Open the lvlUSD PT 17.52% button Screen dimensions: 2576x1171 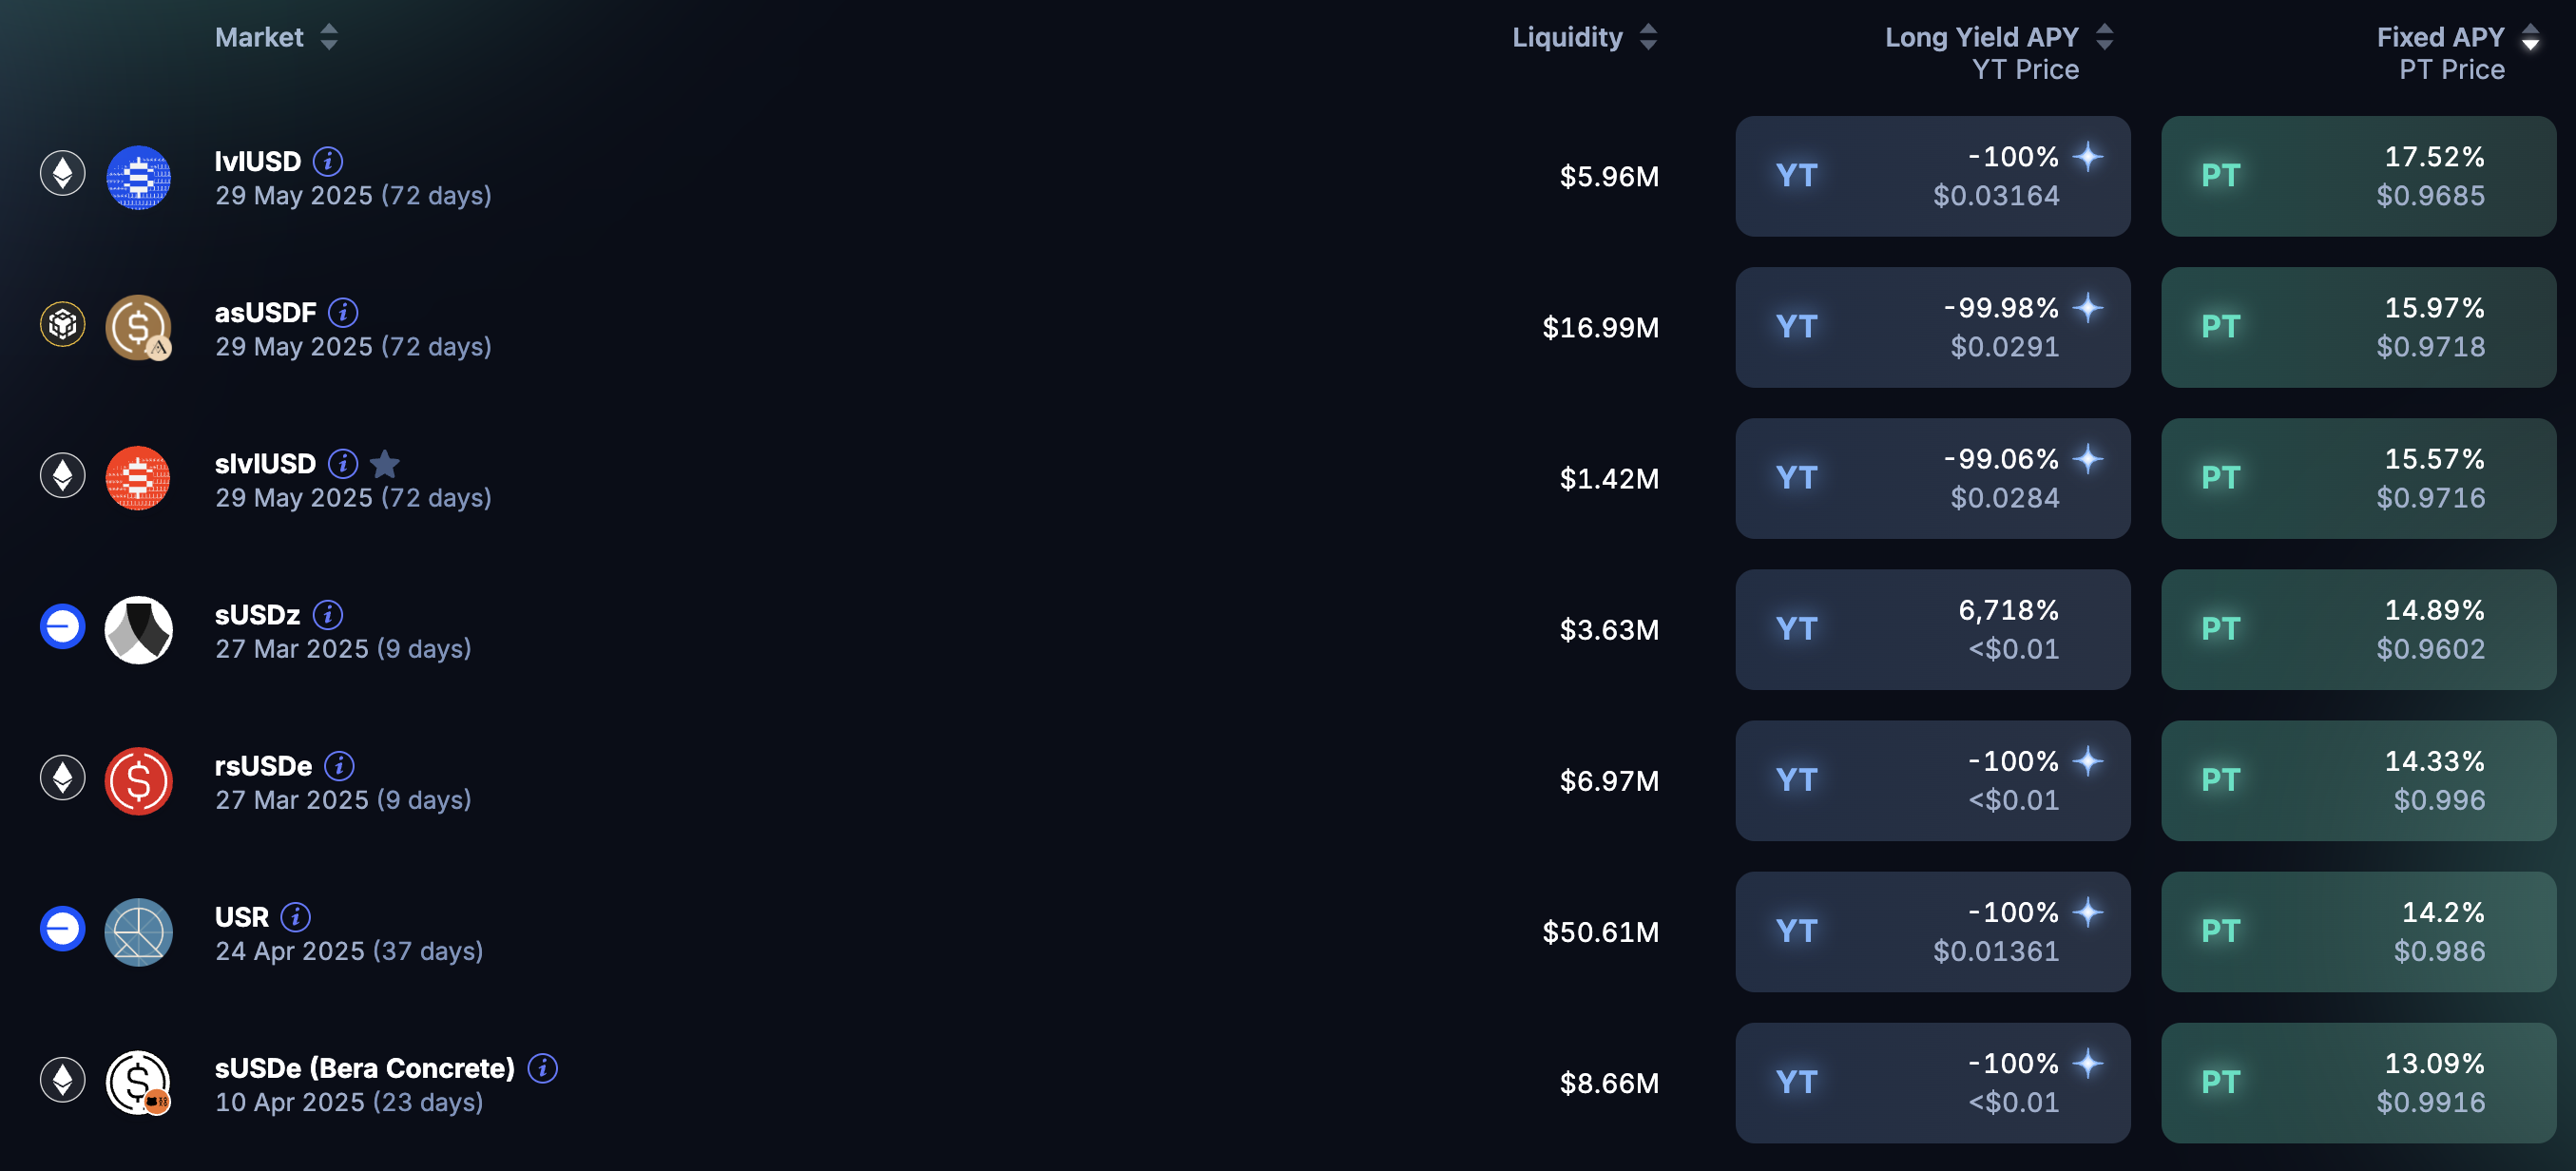pos(2358,176)
